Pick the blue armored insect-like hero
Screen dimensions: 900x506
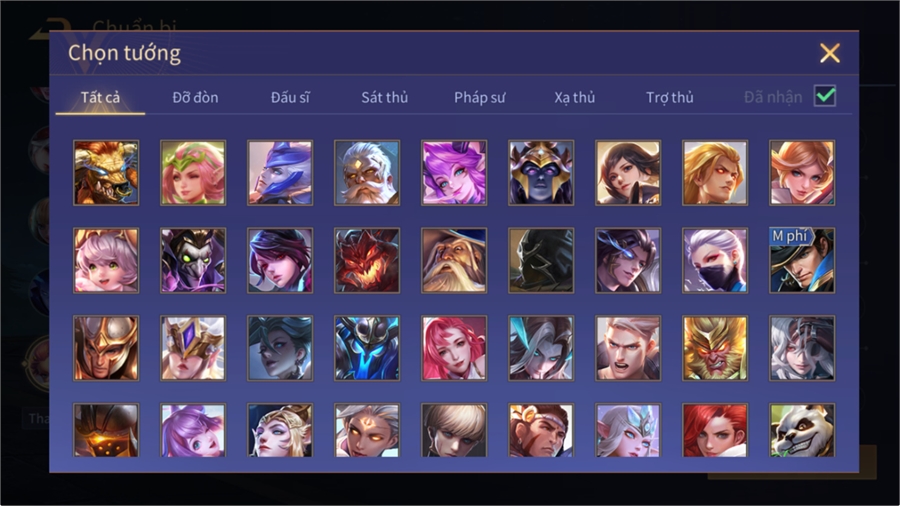tap(367, 348)
